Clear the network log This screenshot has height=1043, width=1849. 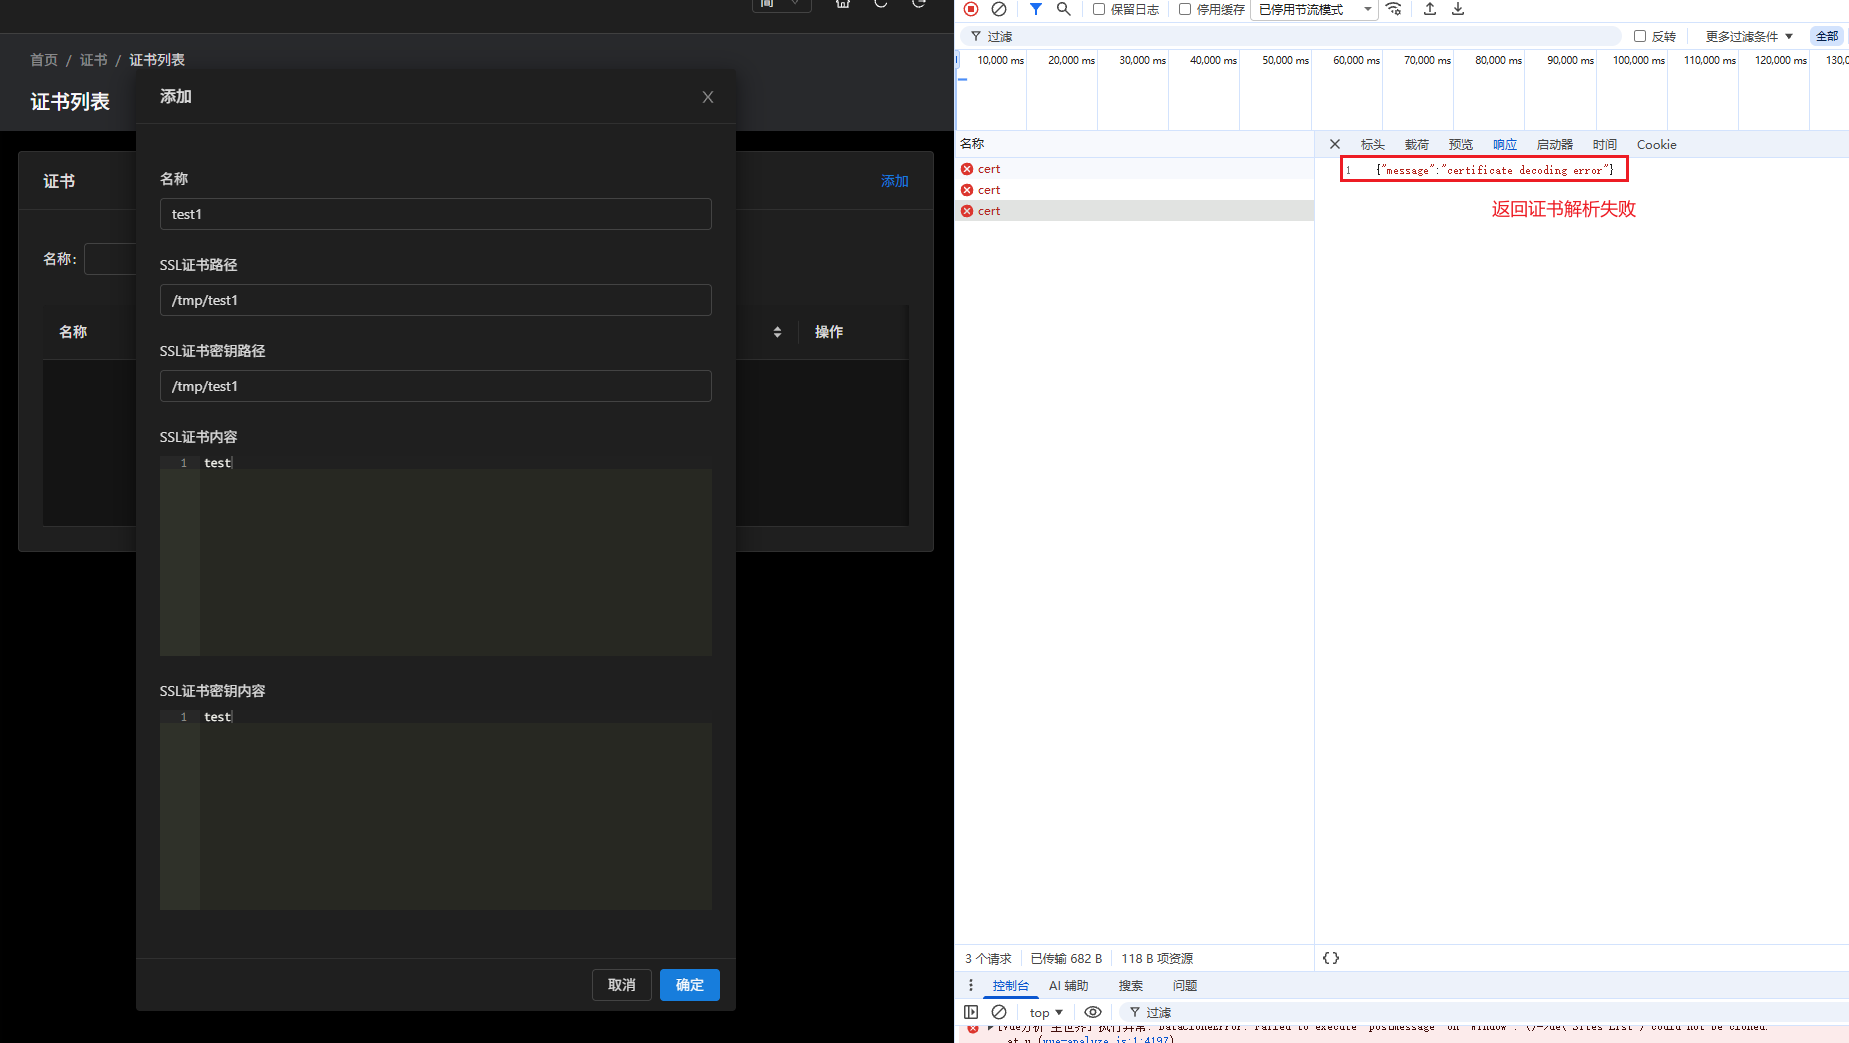coord(998,9)
